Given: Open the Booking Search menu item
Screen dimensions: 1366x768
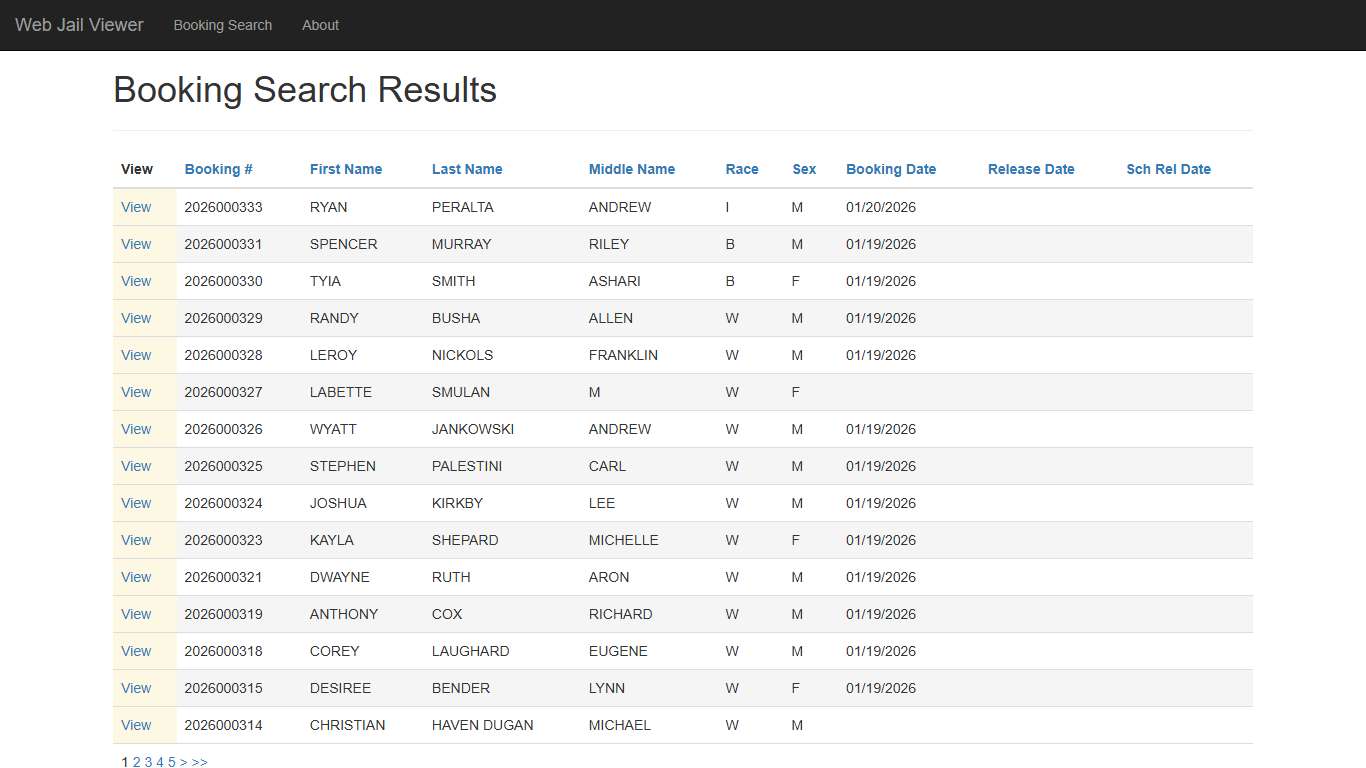Looking at the screenshot, I should (222, 25).
